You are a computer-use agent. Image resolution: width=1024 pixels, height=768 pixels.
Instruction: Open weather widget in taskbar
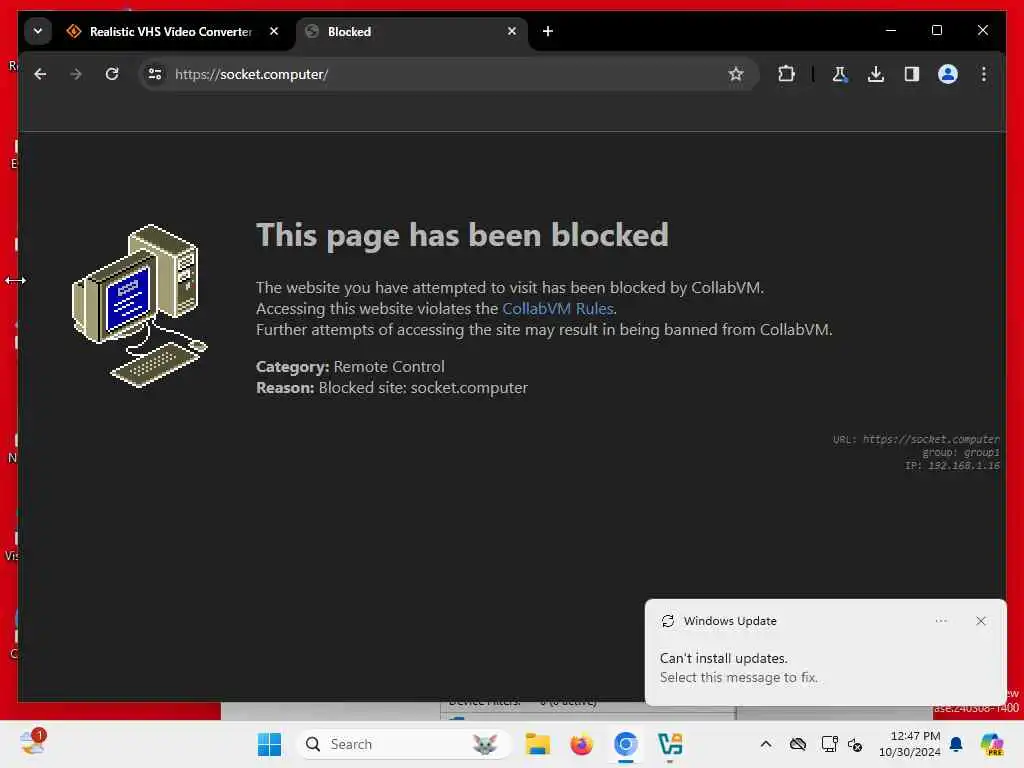point(32,744)
